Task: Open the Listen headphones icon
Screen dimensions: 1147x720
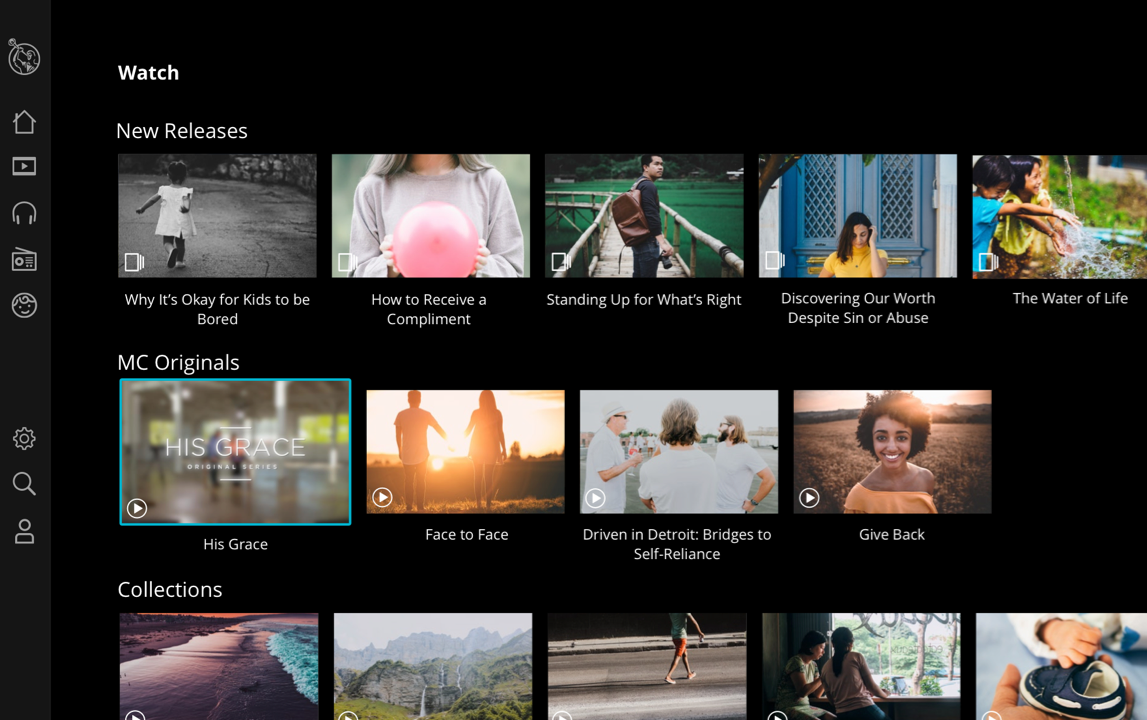Action: point(24,213)
